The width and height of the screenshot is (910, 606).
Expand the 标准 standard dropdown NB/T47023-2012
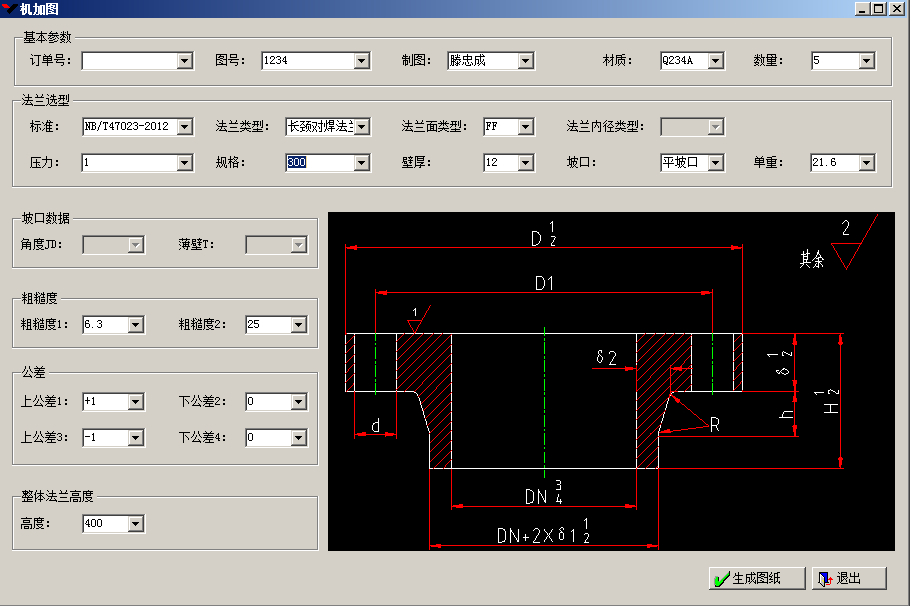coord(184,127)
